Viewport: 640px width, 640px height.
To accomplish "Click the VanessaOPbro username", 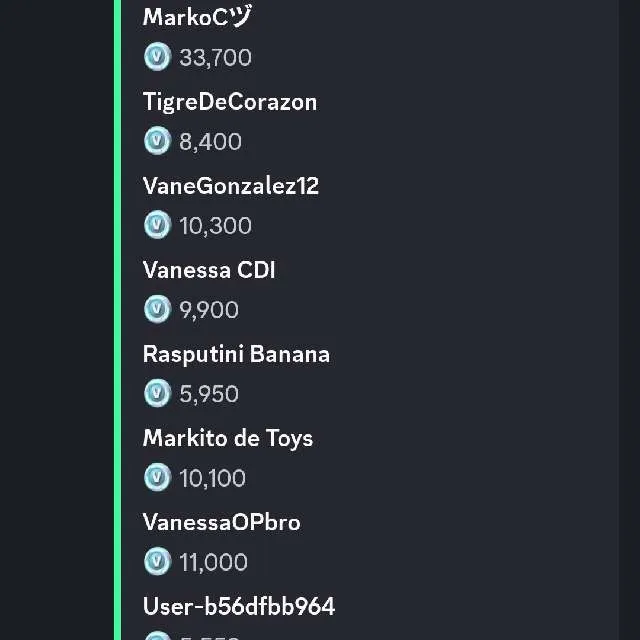I will click(x=221, y=522).
